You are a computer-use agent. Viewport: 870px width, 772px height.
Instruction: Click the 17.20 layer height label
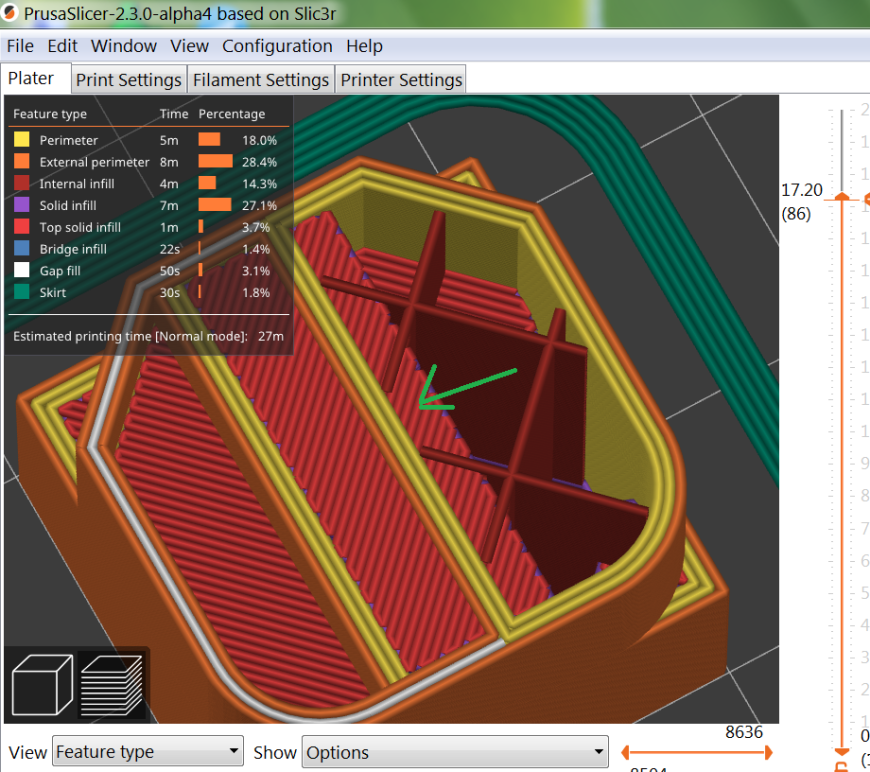click(801, 190)
